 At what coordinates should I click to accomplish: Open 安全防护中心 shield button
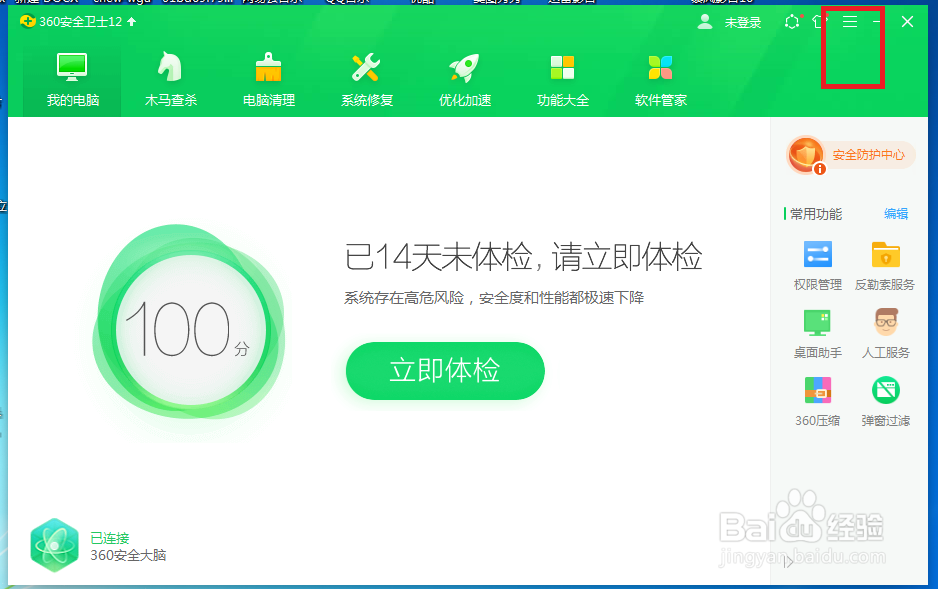[x=851, y=155]
